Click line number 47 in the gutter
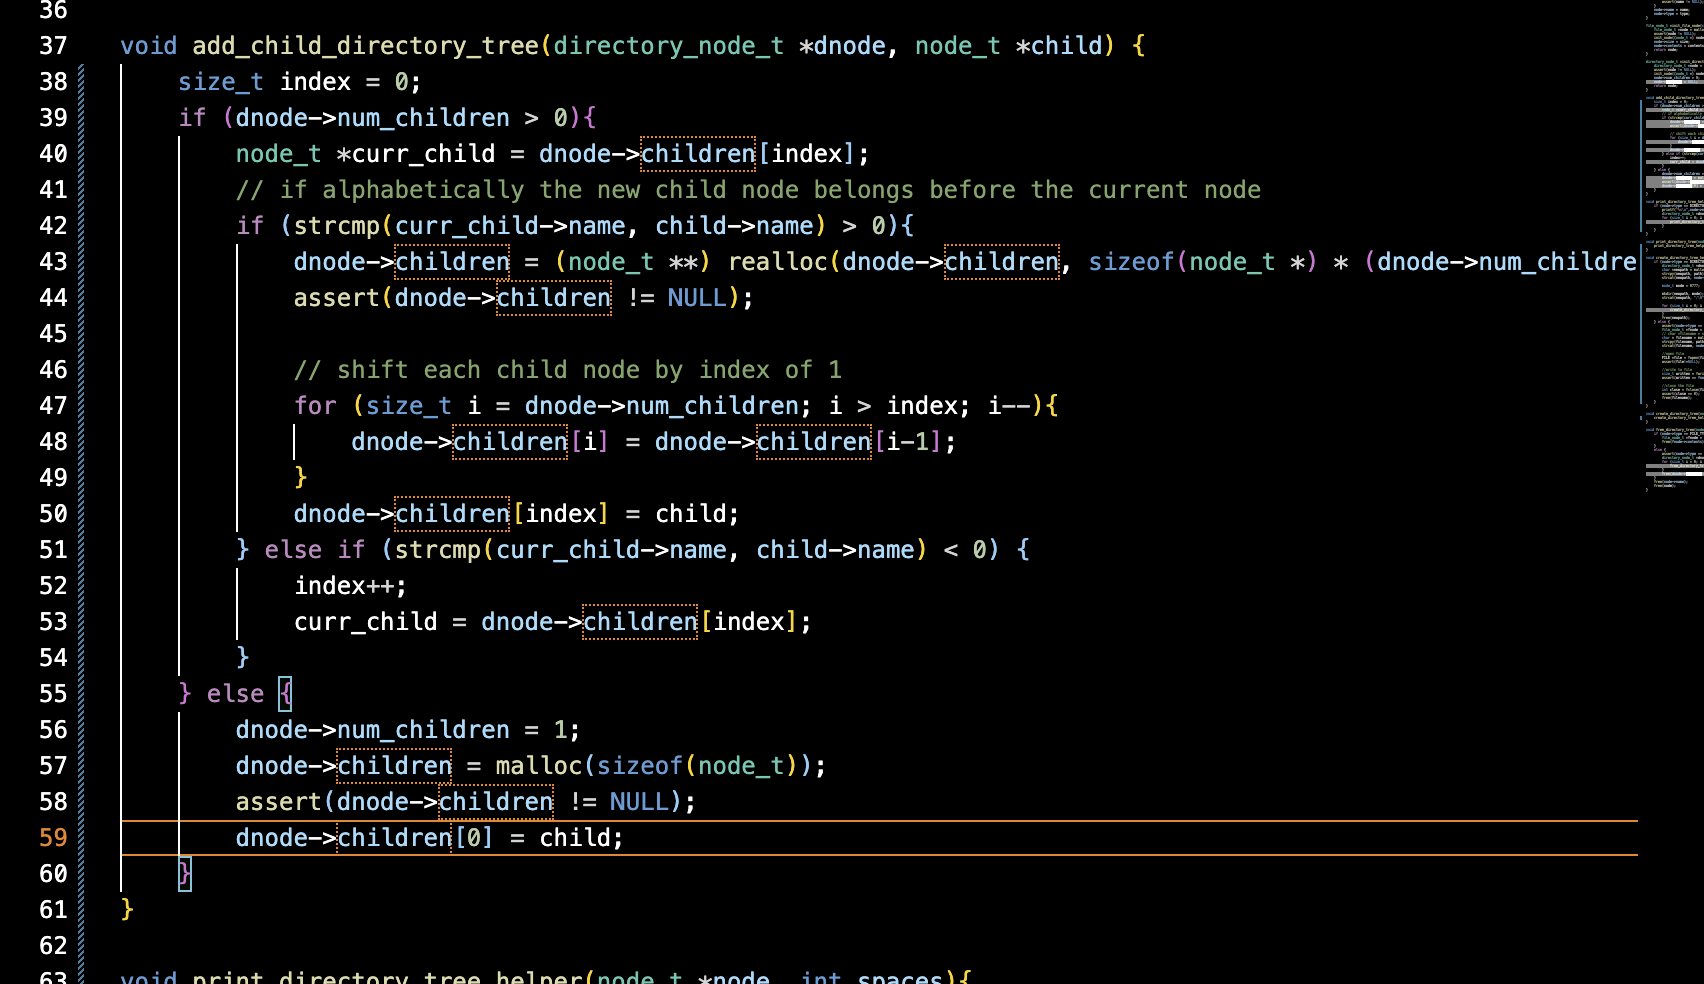1704x984 pixels. pos(53,406)
